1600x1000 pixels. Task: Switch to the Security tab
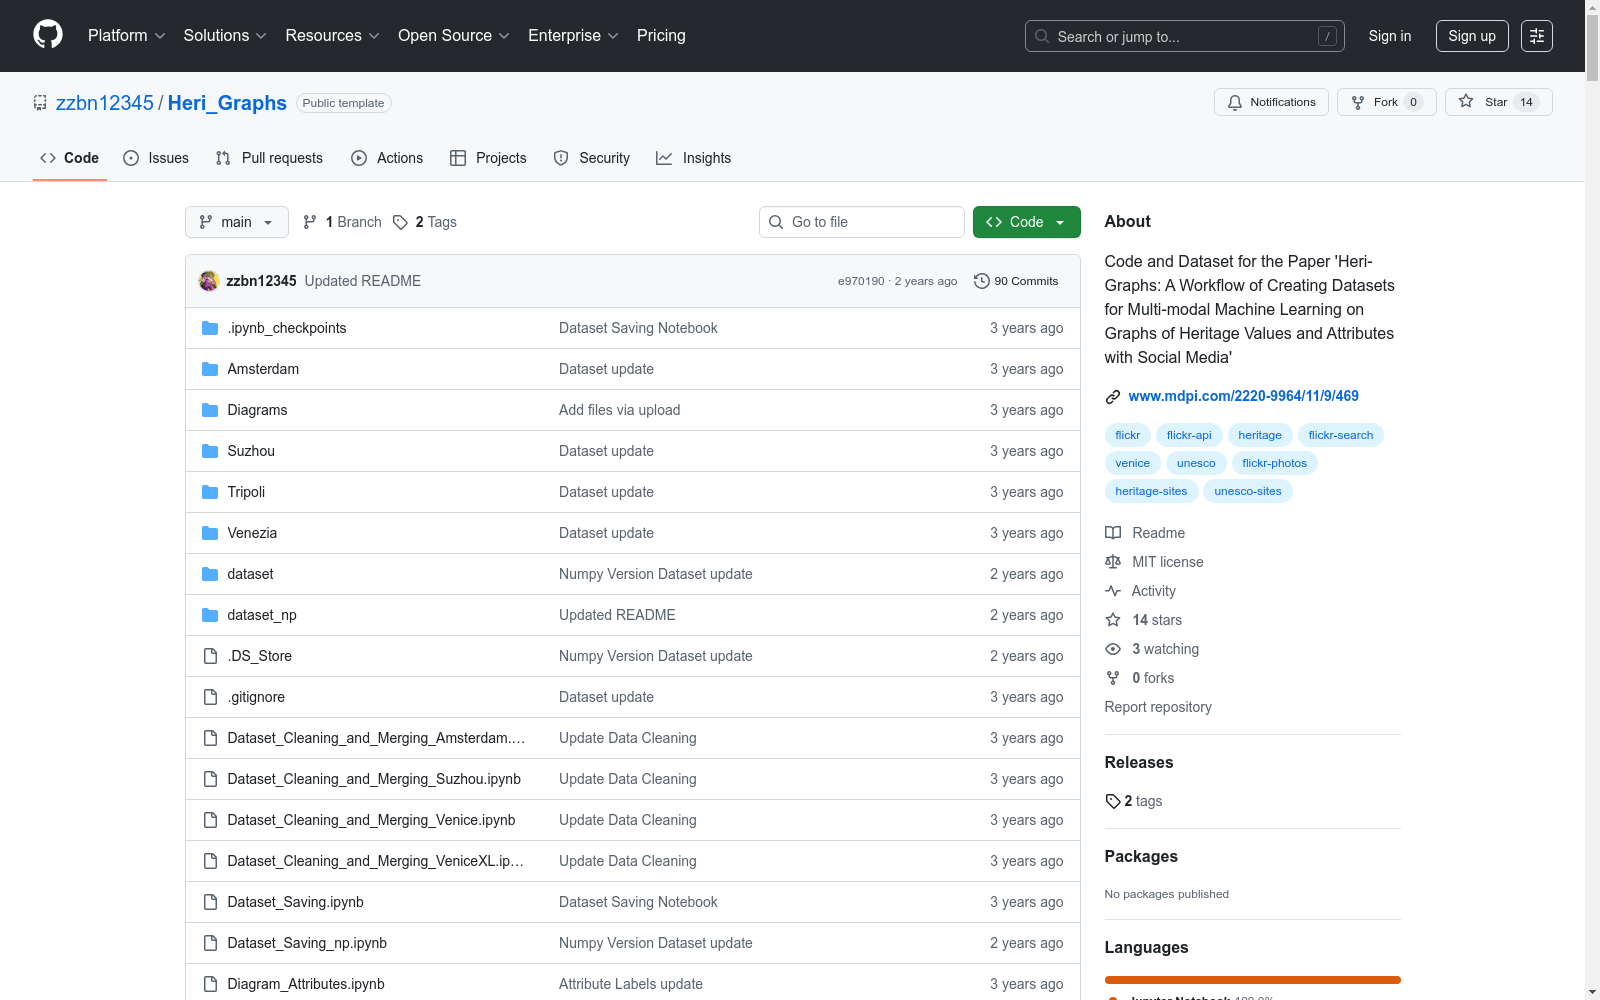click(592, 158)
